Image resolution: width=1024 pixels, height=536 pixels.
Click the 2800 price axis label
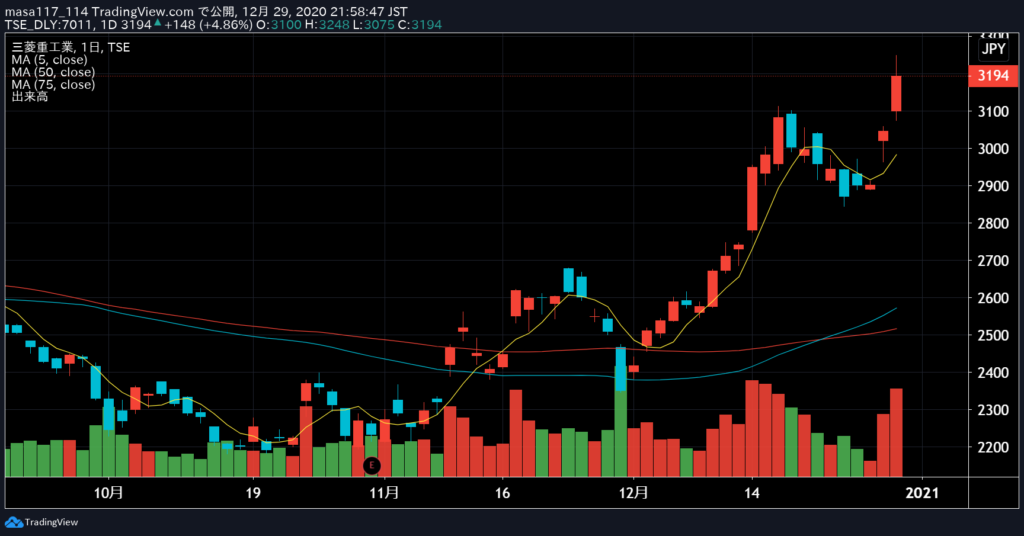pyautogui.click(x=993, y=223)
